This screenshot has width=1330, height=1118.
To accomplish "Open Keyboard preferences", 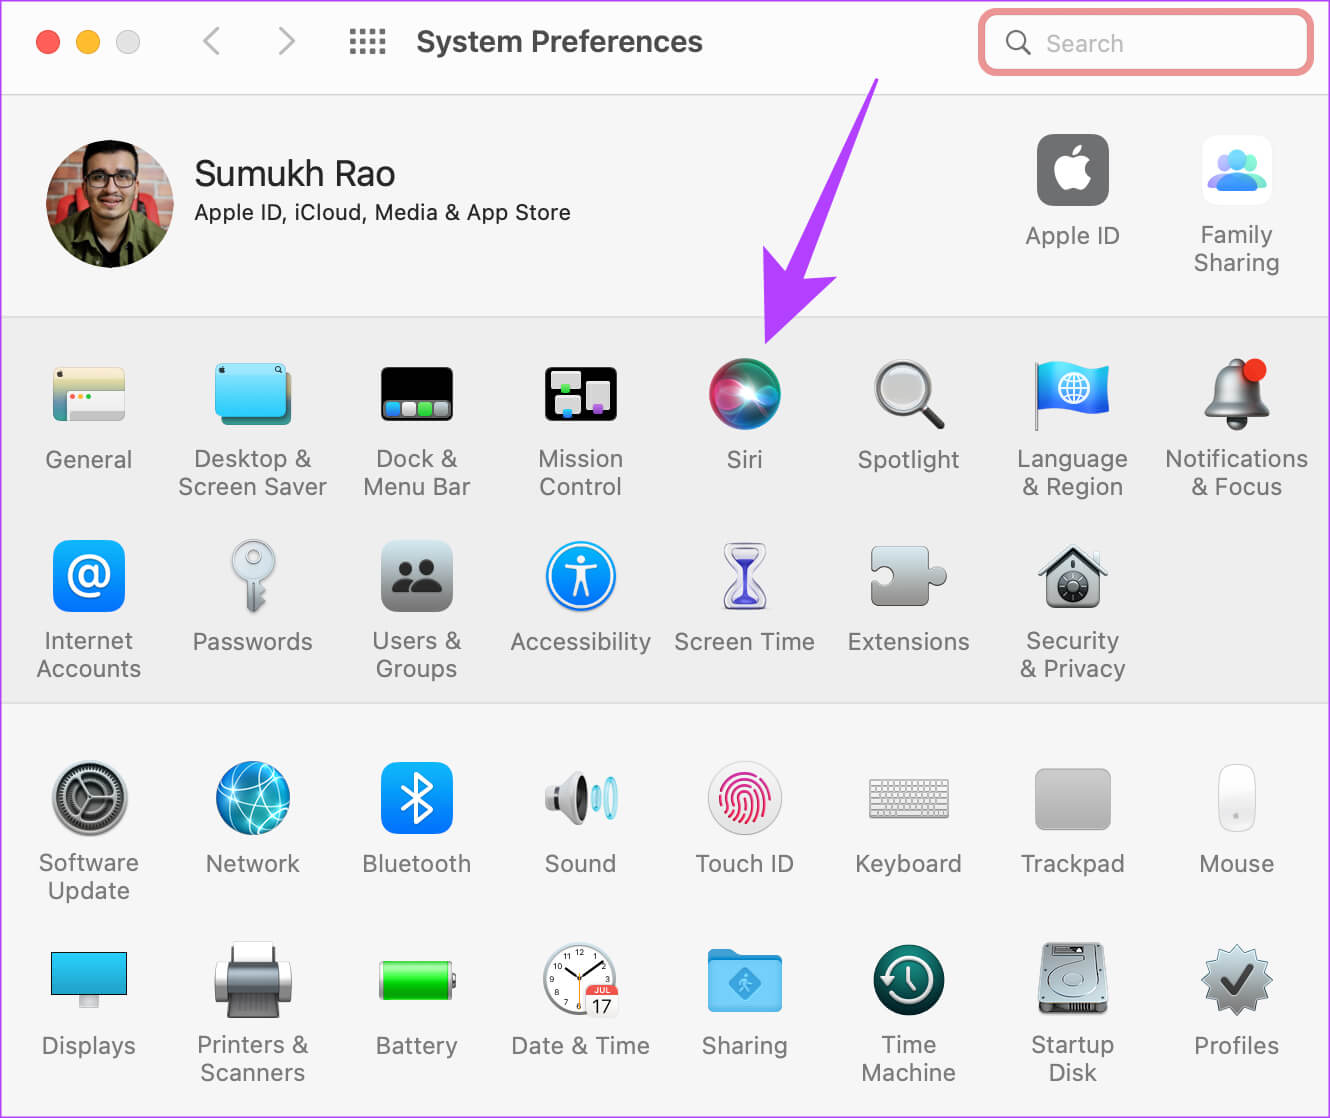I will (909, 798).
